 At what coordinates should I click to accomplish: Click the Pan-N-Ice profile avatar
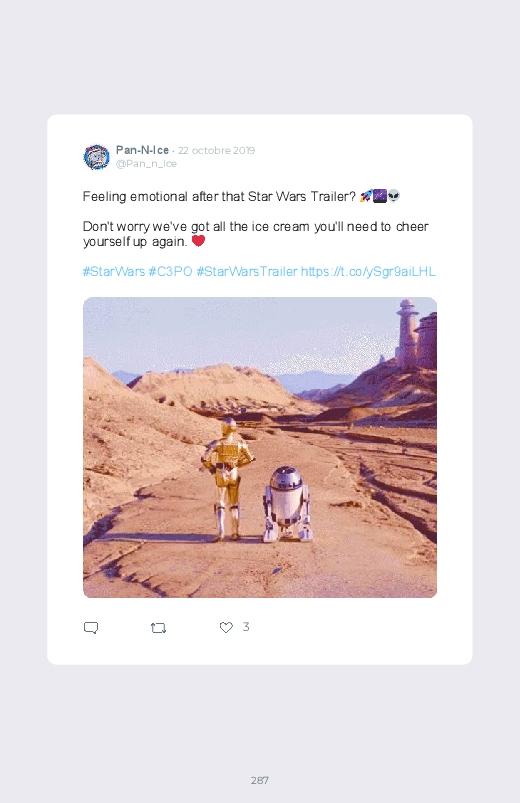point(96,157)
